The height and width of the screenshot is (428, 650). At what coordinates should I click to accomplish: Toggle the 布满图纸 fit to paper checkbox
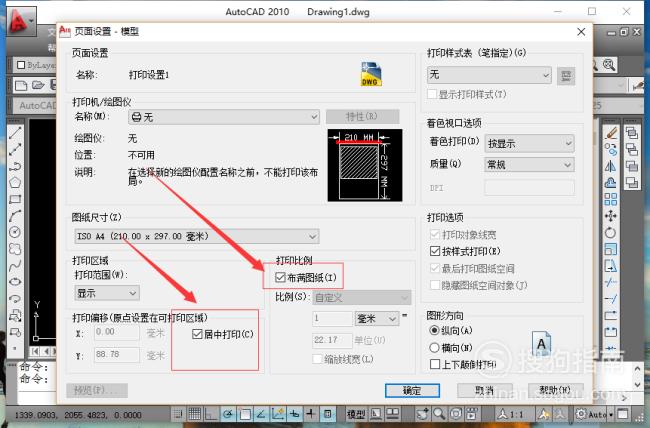280,277
